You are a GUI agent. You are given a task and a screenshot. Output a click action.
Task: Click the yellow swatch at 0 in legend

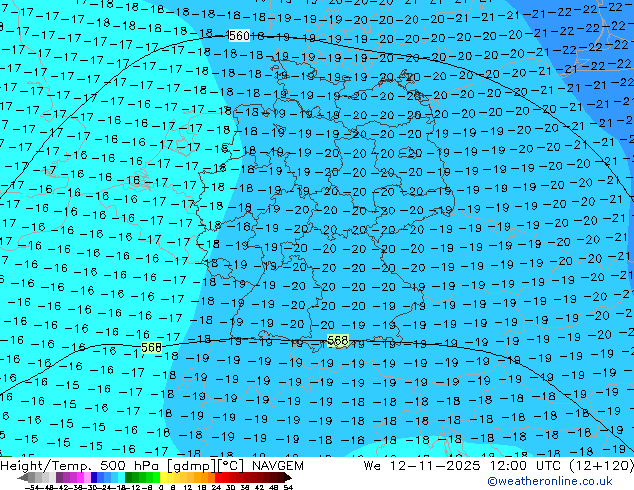point(163,477)
